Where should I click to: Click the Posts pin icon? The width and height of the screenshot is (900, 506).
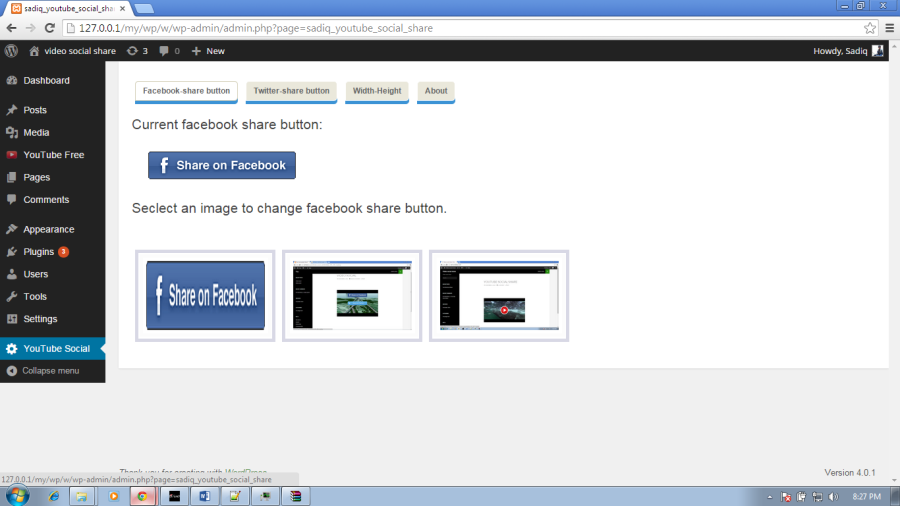click(x=11, y=110)
